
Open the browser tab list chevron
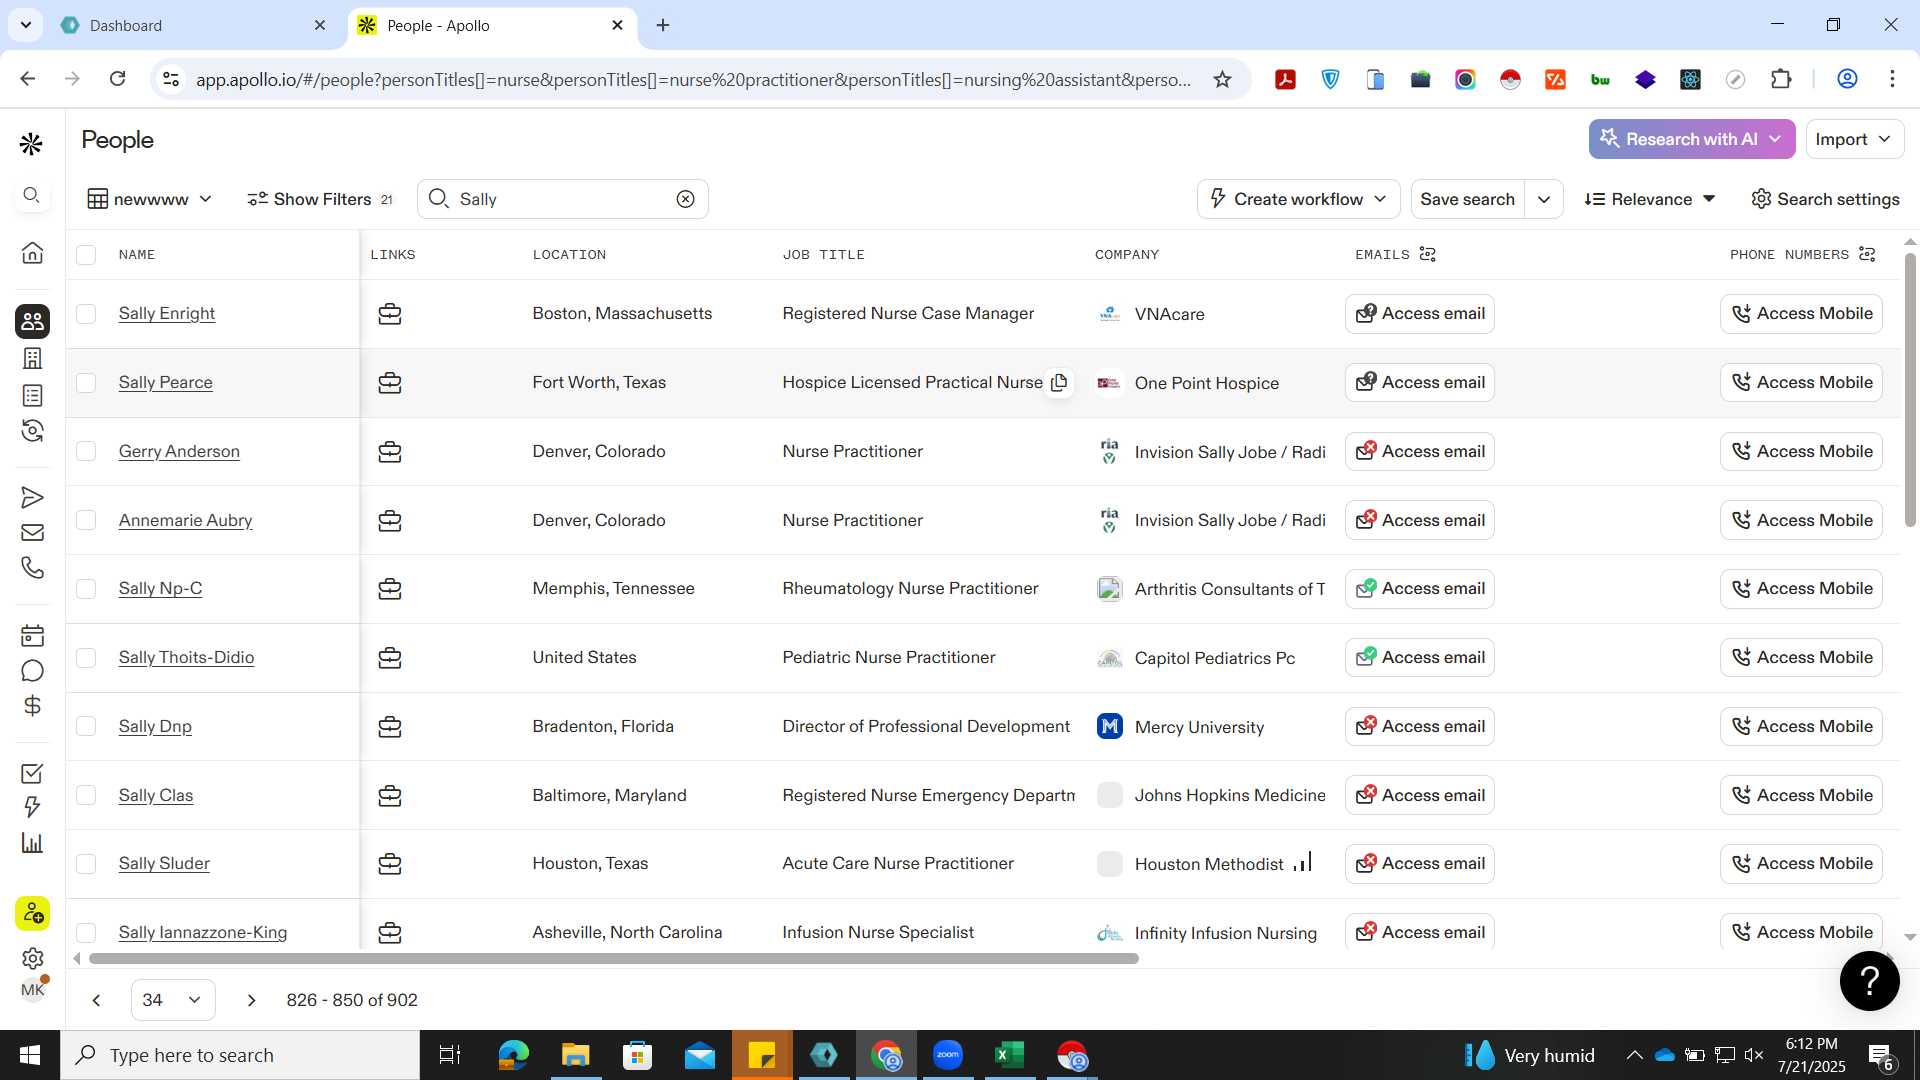tap(25, 25)
